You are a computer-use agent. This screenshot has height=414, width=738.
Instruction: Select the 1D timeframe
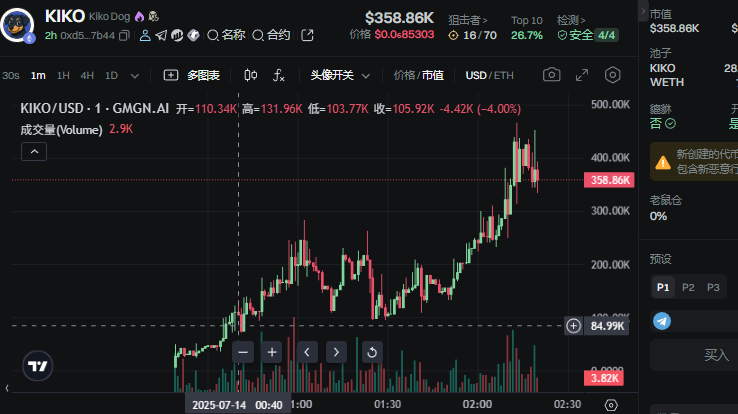[x=112, y=76]
